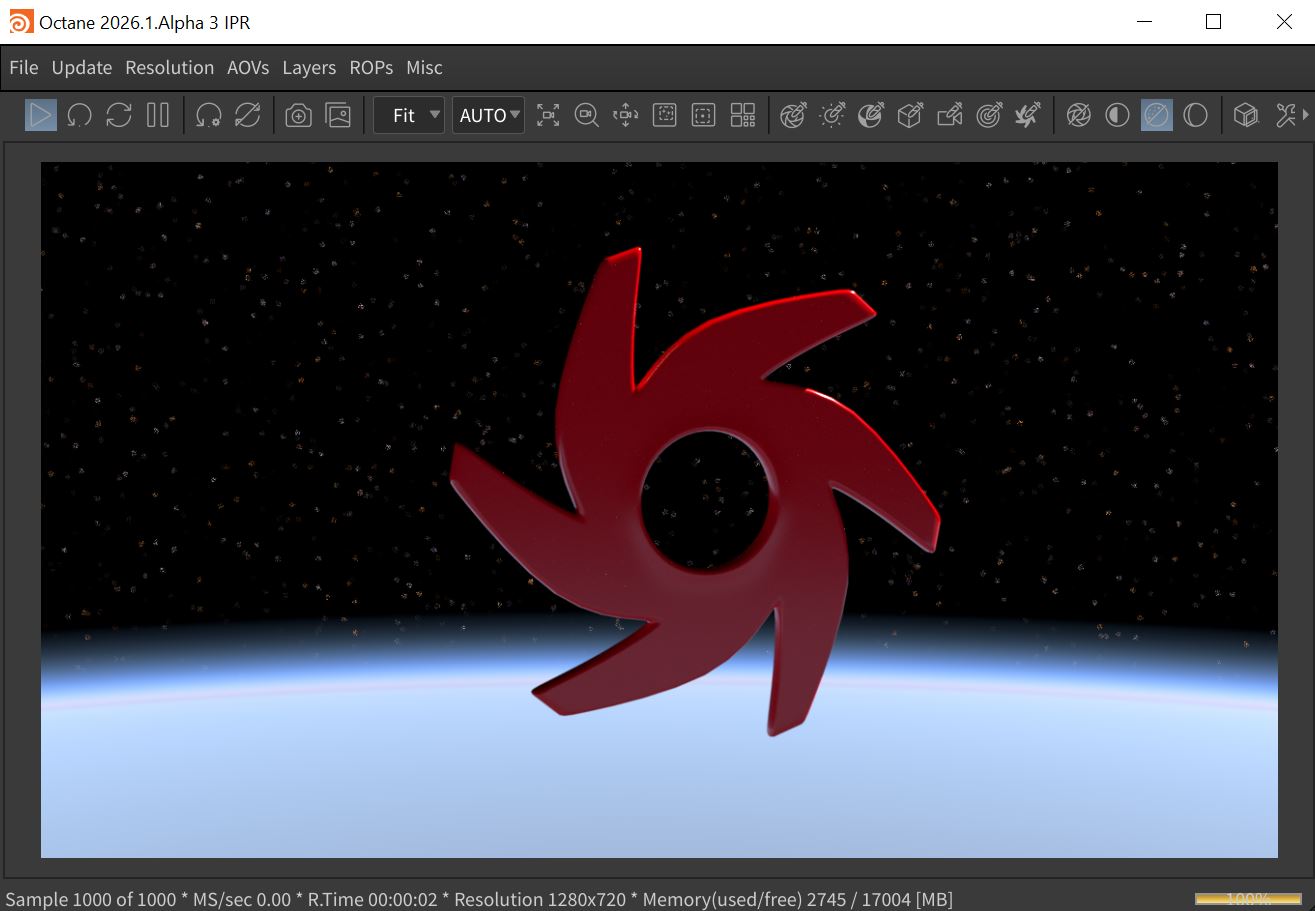Expand the toolbar overflow arrow
Image resolution: width=1315 pixels, height=911 pixels.
pyautogui.click(x=1305, y=115)
